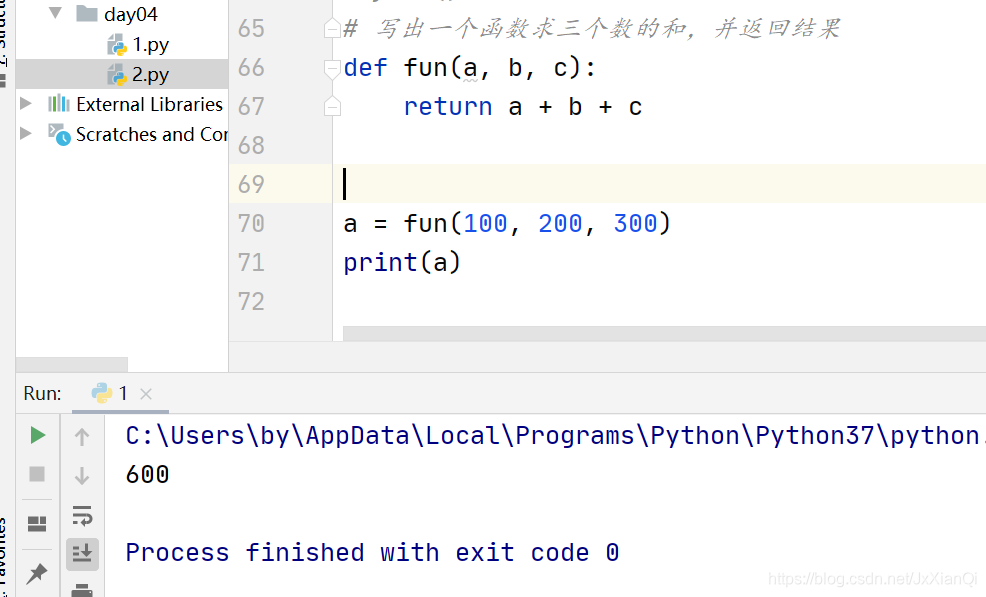Expand Scratches and Consoles node
986x597 pixels.
pyautogui.click(x=26, y=133)
